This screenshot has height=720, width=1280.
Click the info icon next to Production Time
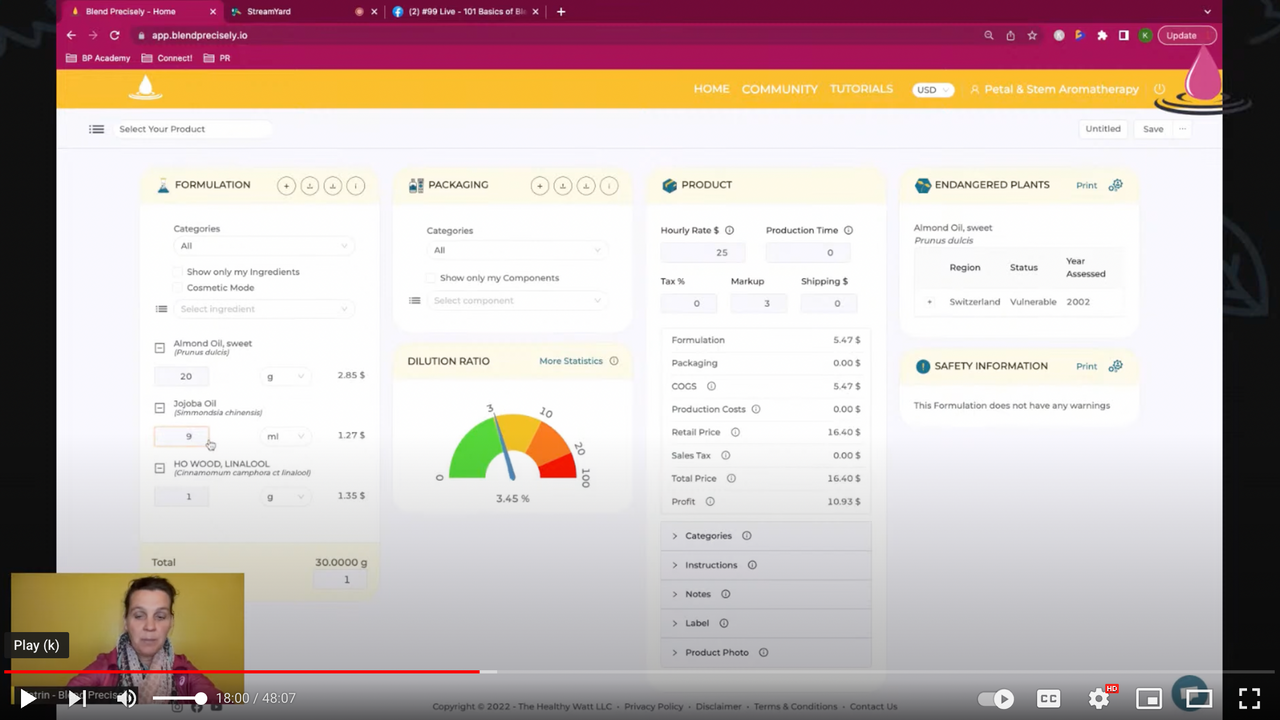(848, 230)
